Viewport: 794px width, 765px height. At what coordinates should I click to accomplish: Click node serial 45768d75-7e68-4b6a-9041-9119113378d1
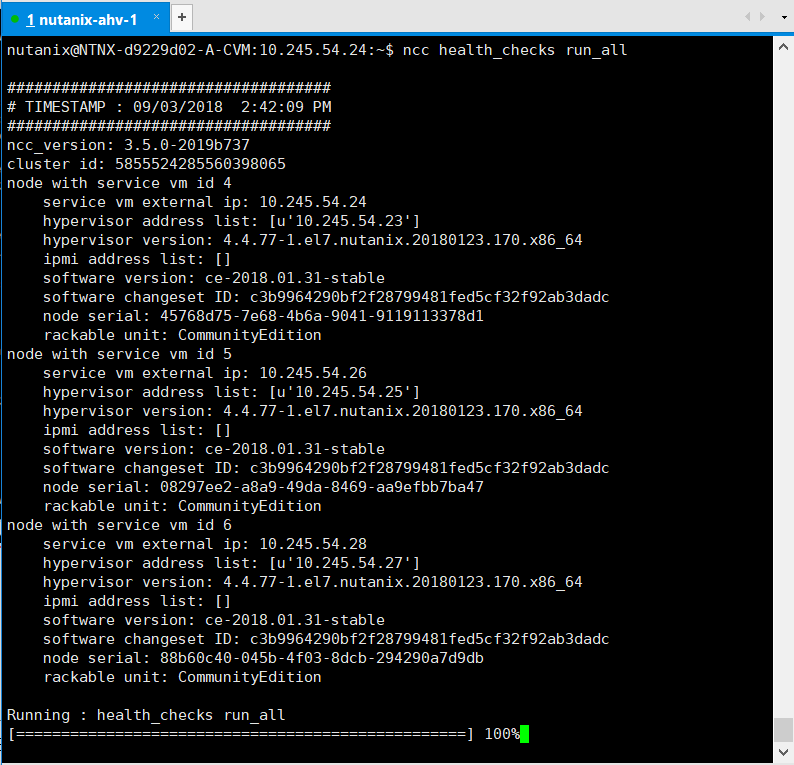click(263, 316)
